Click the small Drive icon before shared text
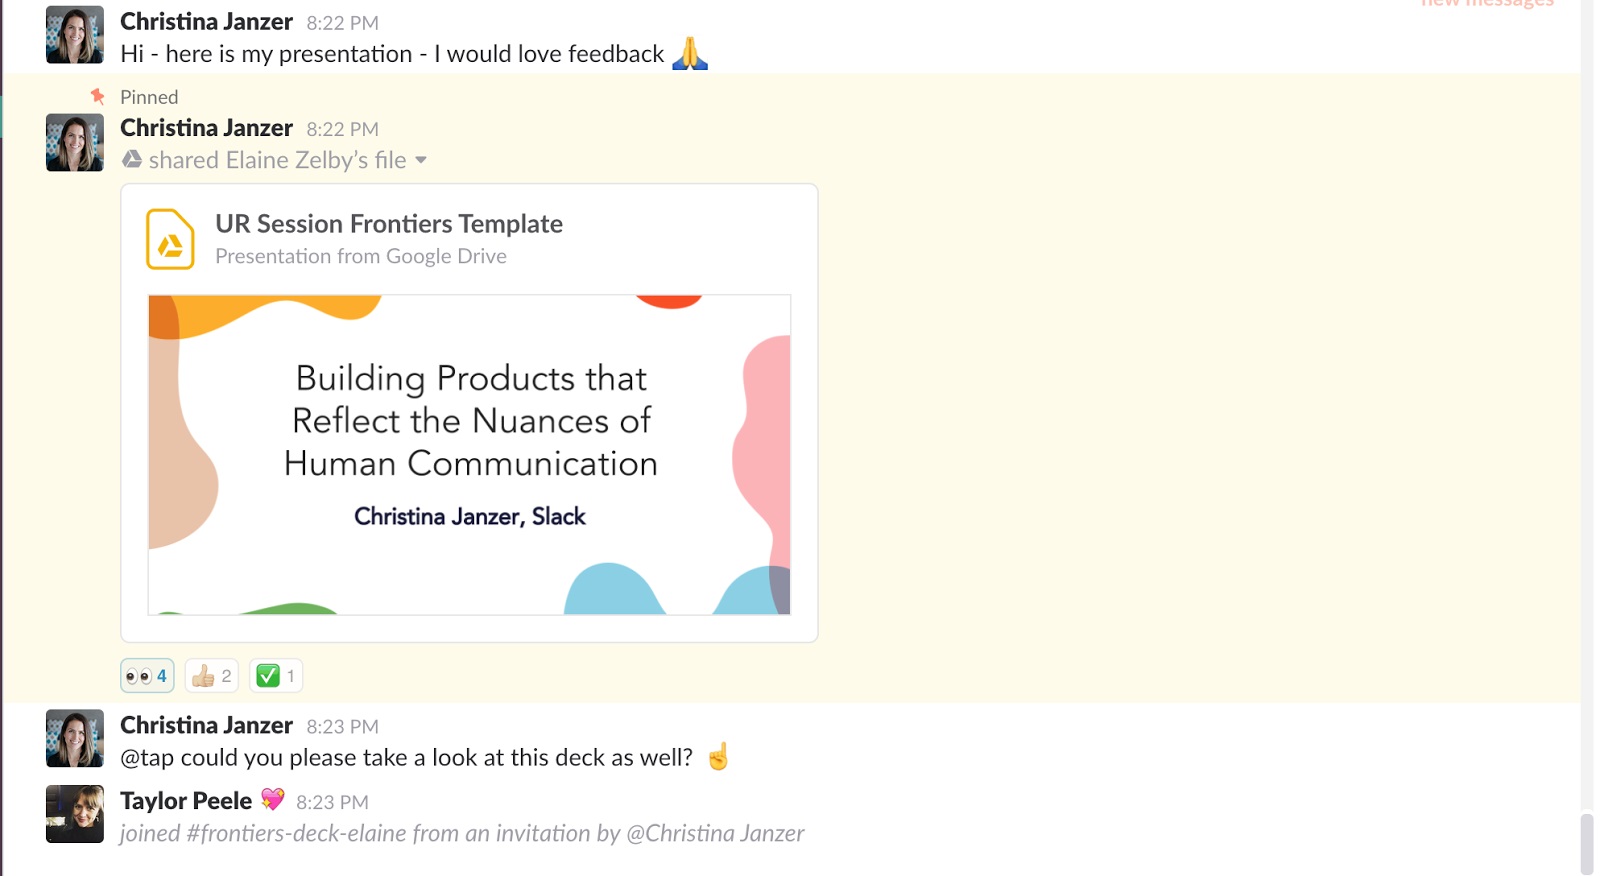The height and width of the screenshot is (876, 1600). [x=132, y=159]
